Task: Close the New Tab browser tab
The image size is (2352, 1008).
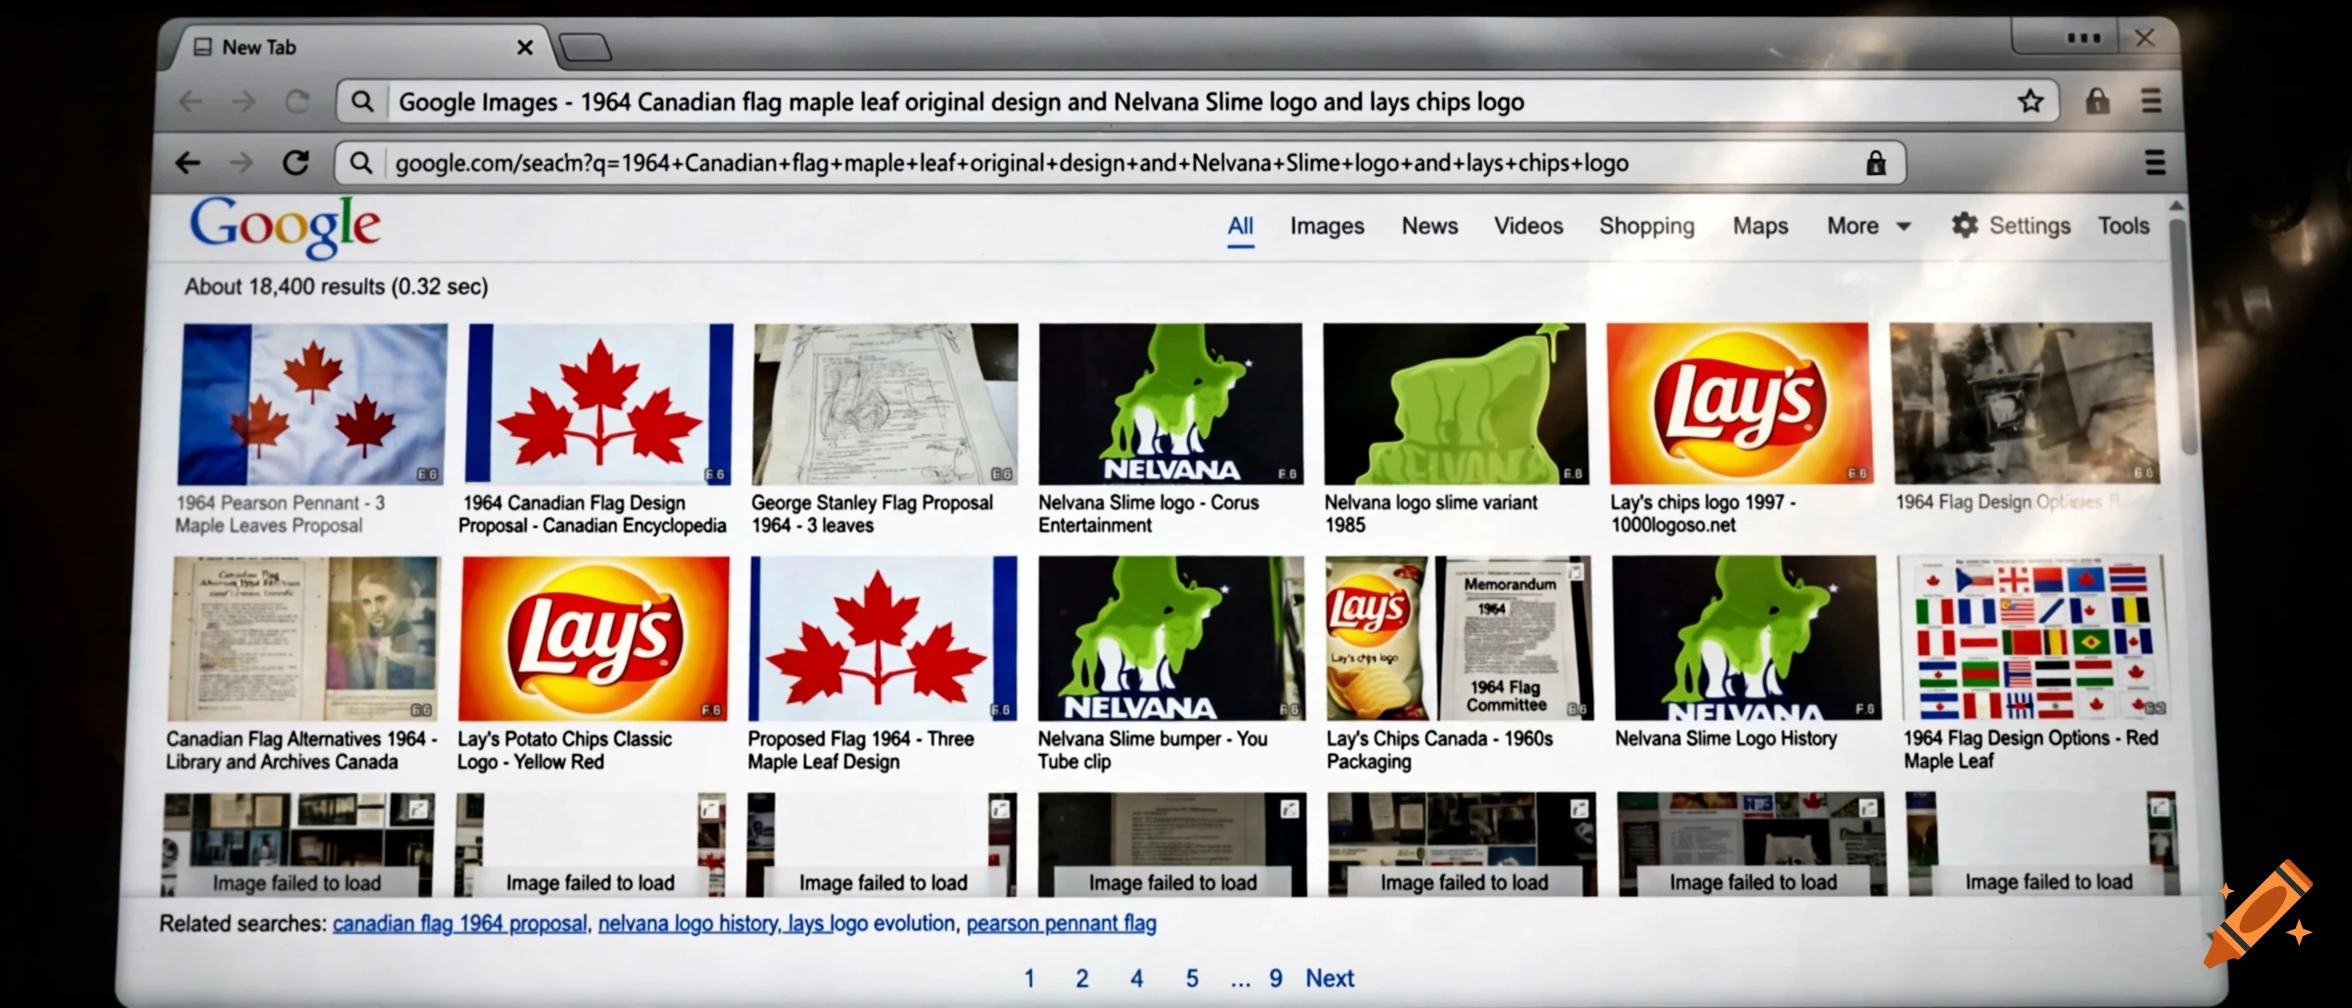Action: click(524, 47)
